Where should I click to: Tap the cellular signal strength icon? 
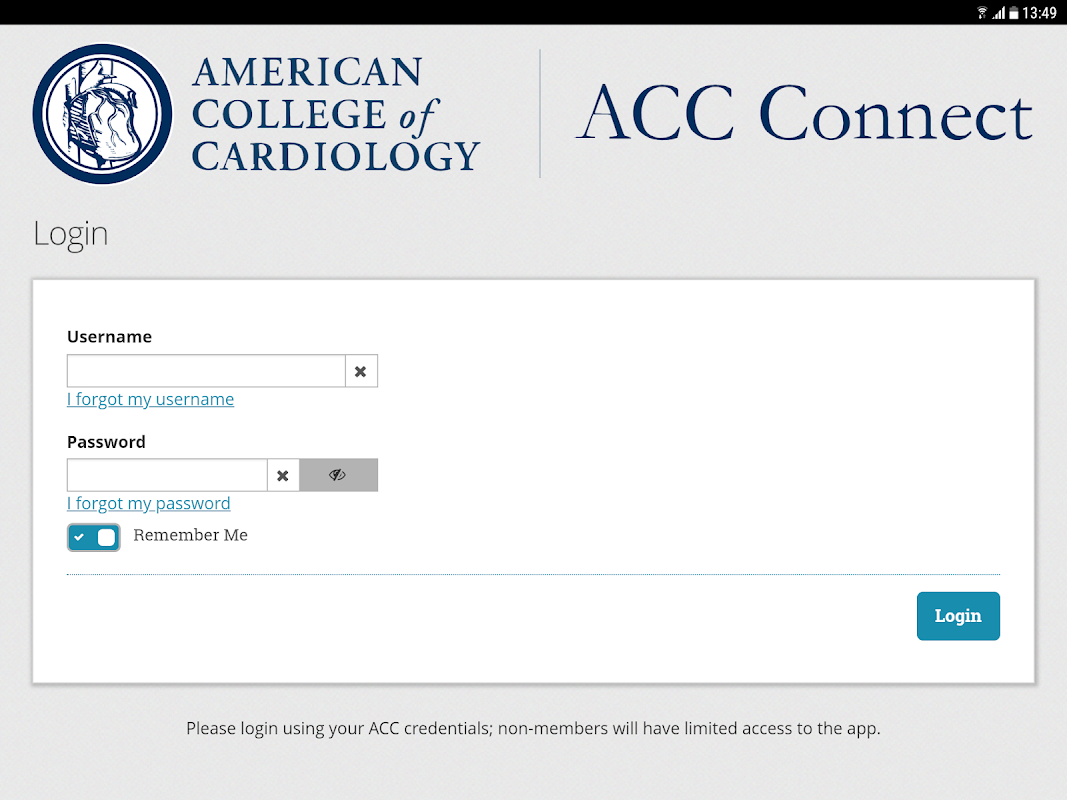click(x=998, y=13)
